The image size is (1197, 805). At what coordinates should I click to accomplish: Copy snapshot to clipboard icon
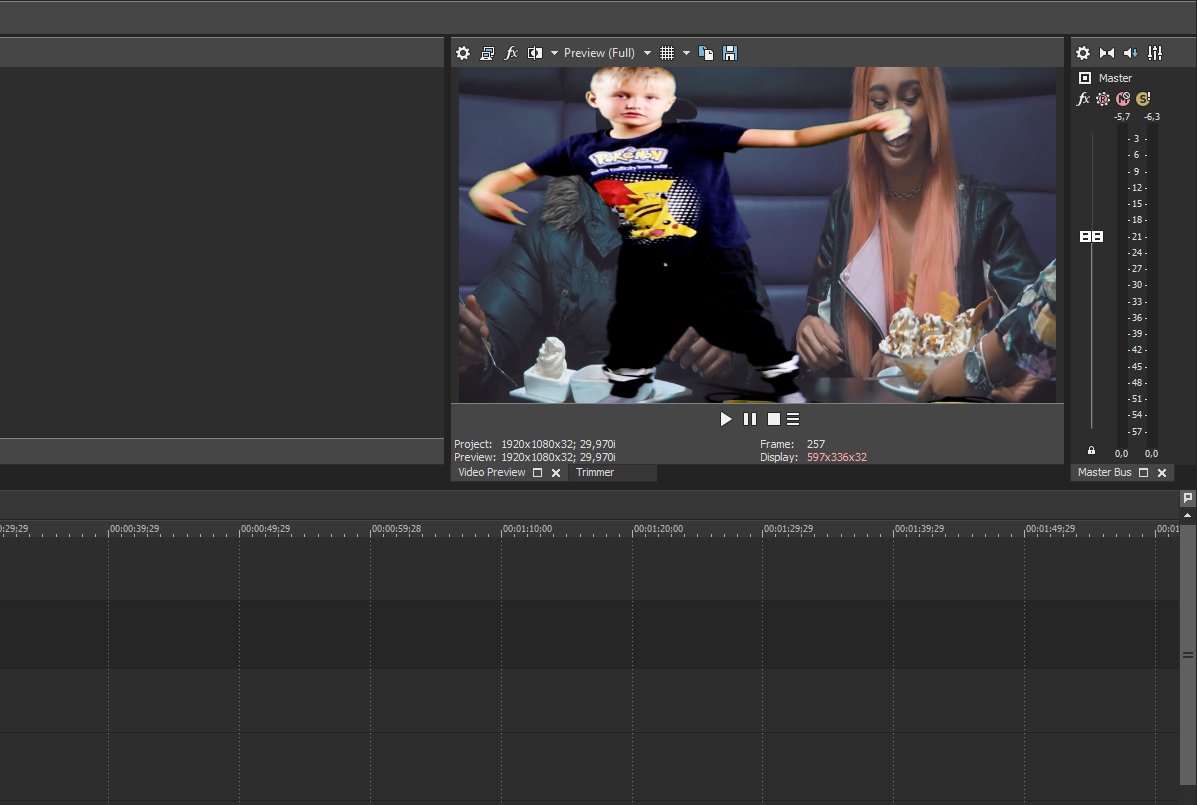click(x=706, y=53)
